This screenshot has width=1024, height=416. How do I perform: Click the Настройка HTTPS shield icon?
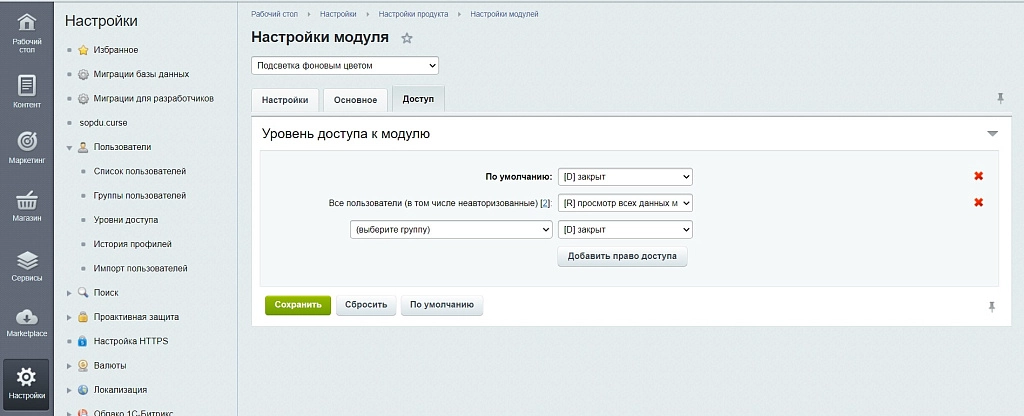(x=83, y=341)
